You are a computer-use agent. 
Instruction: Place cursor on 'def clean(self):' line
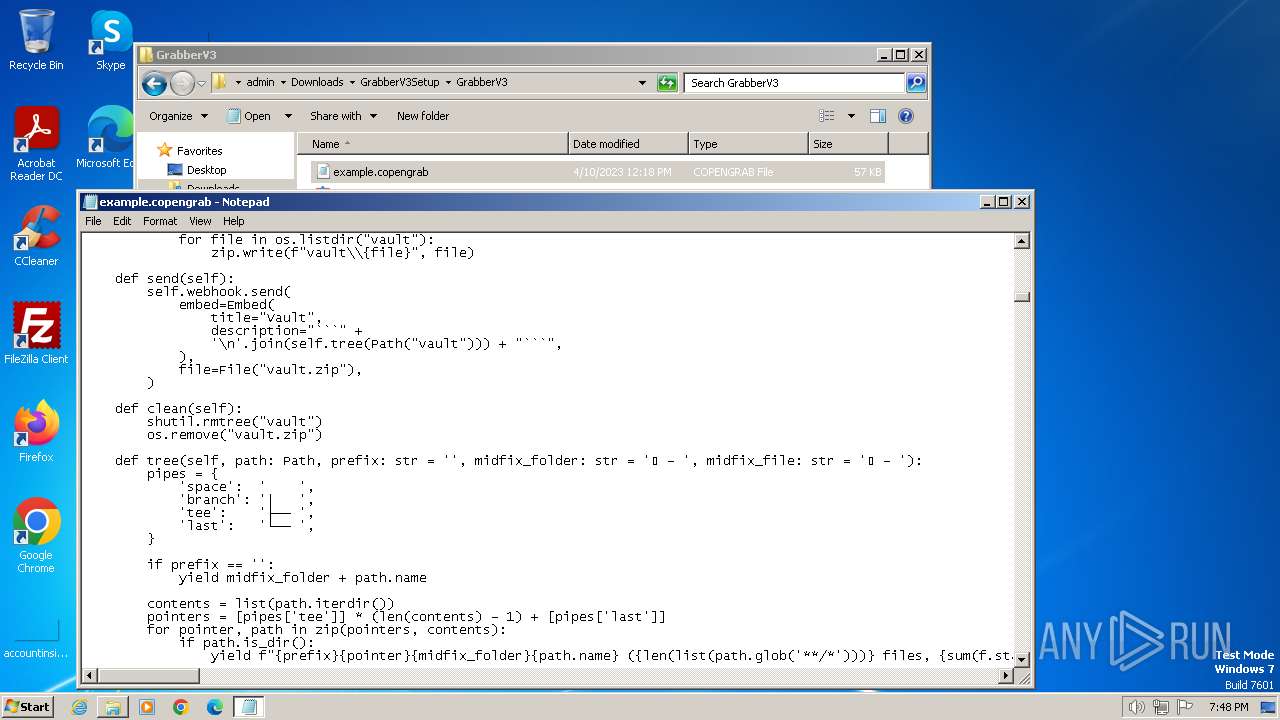pos(178,409)
